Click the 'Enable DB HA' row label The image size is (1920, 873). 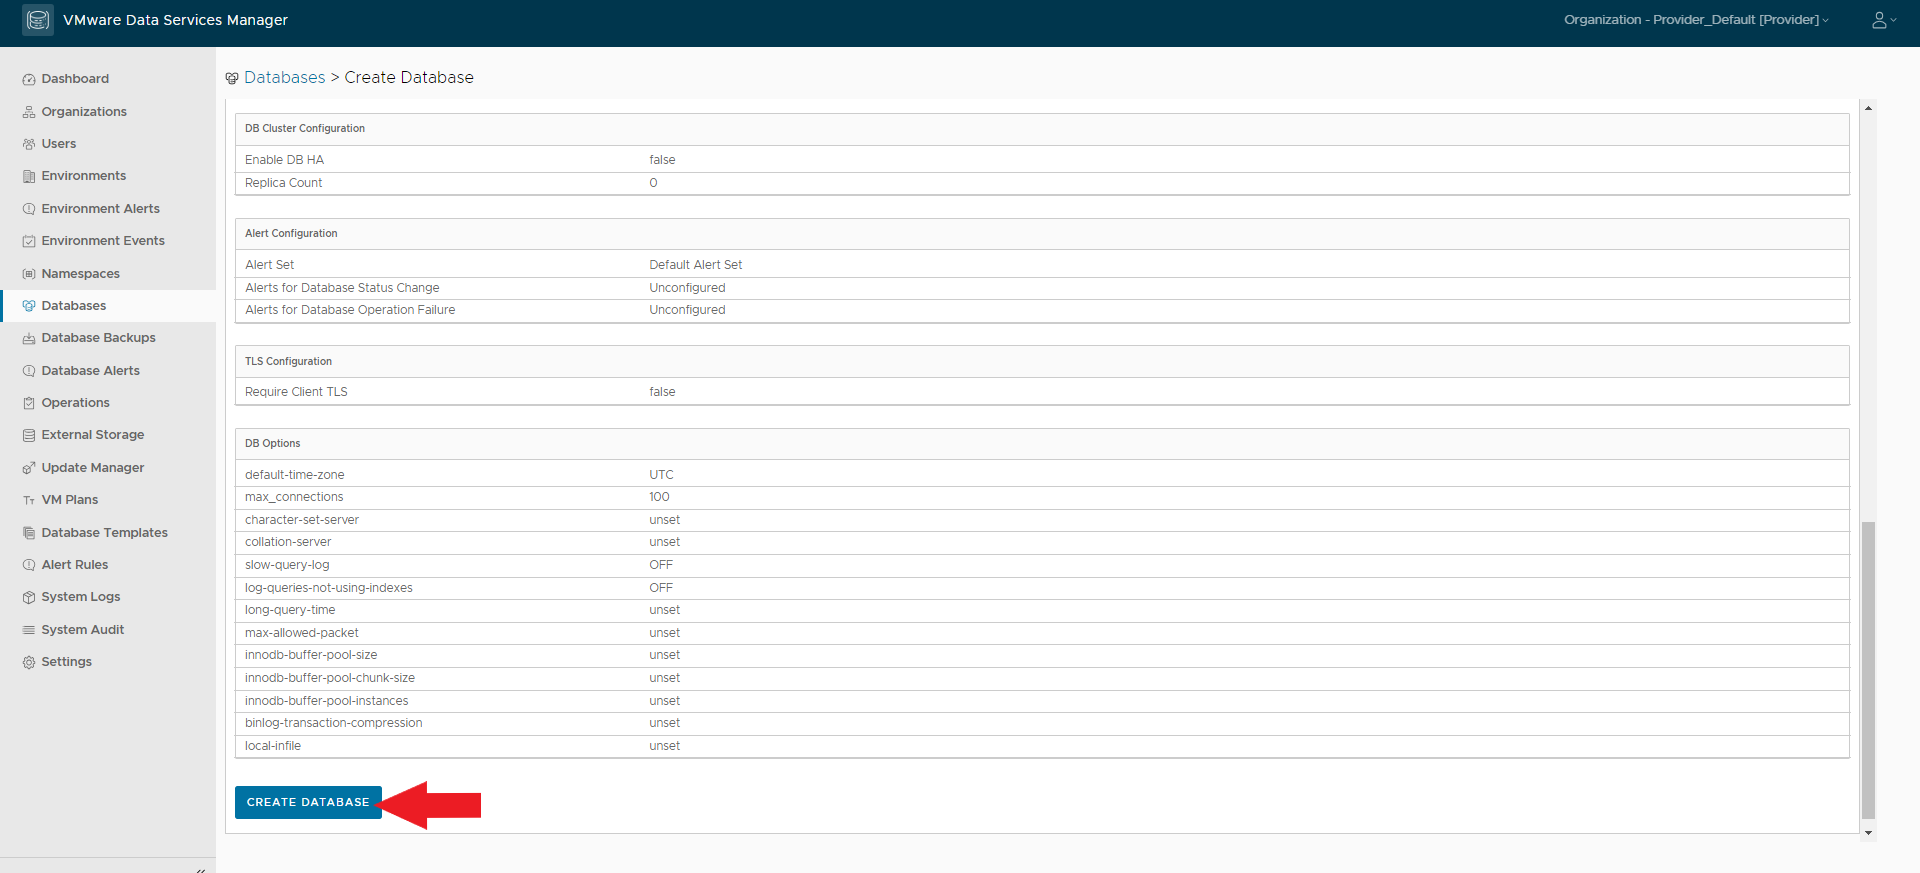click(x=284, y=160)
